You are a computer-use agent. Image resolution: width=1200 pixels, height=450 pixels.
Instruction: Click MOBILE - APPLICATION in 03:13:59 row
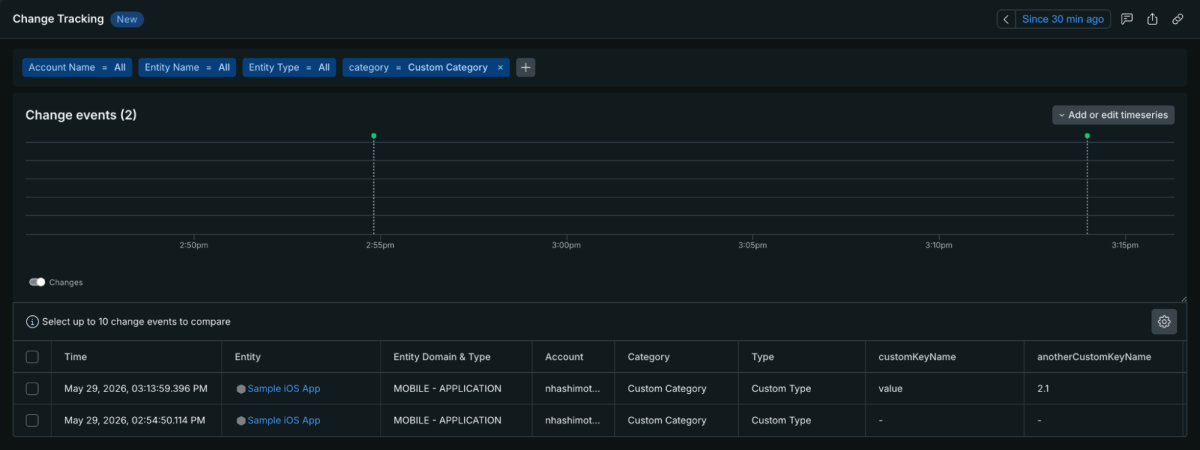[447, 388]
